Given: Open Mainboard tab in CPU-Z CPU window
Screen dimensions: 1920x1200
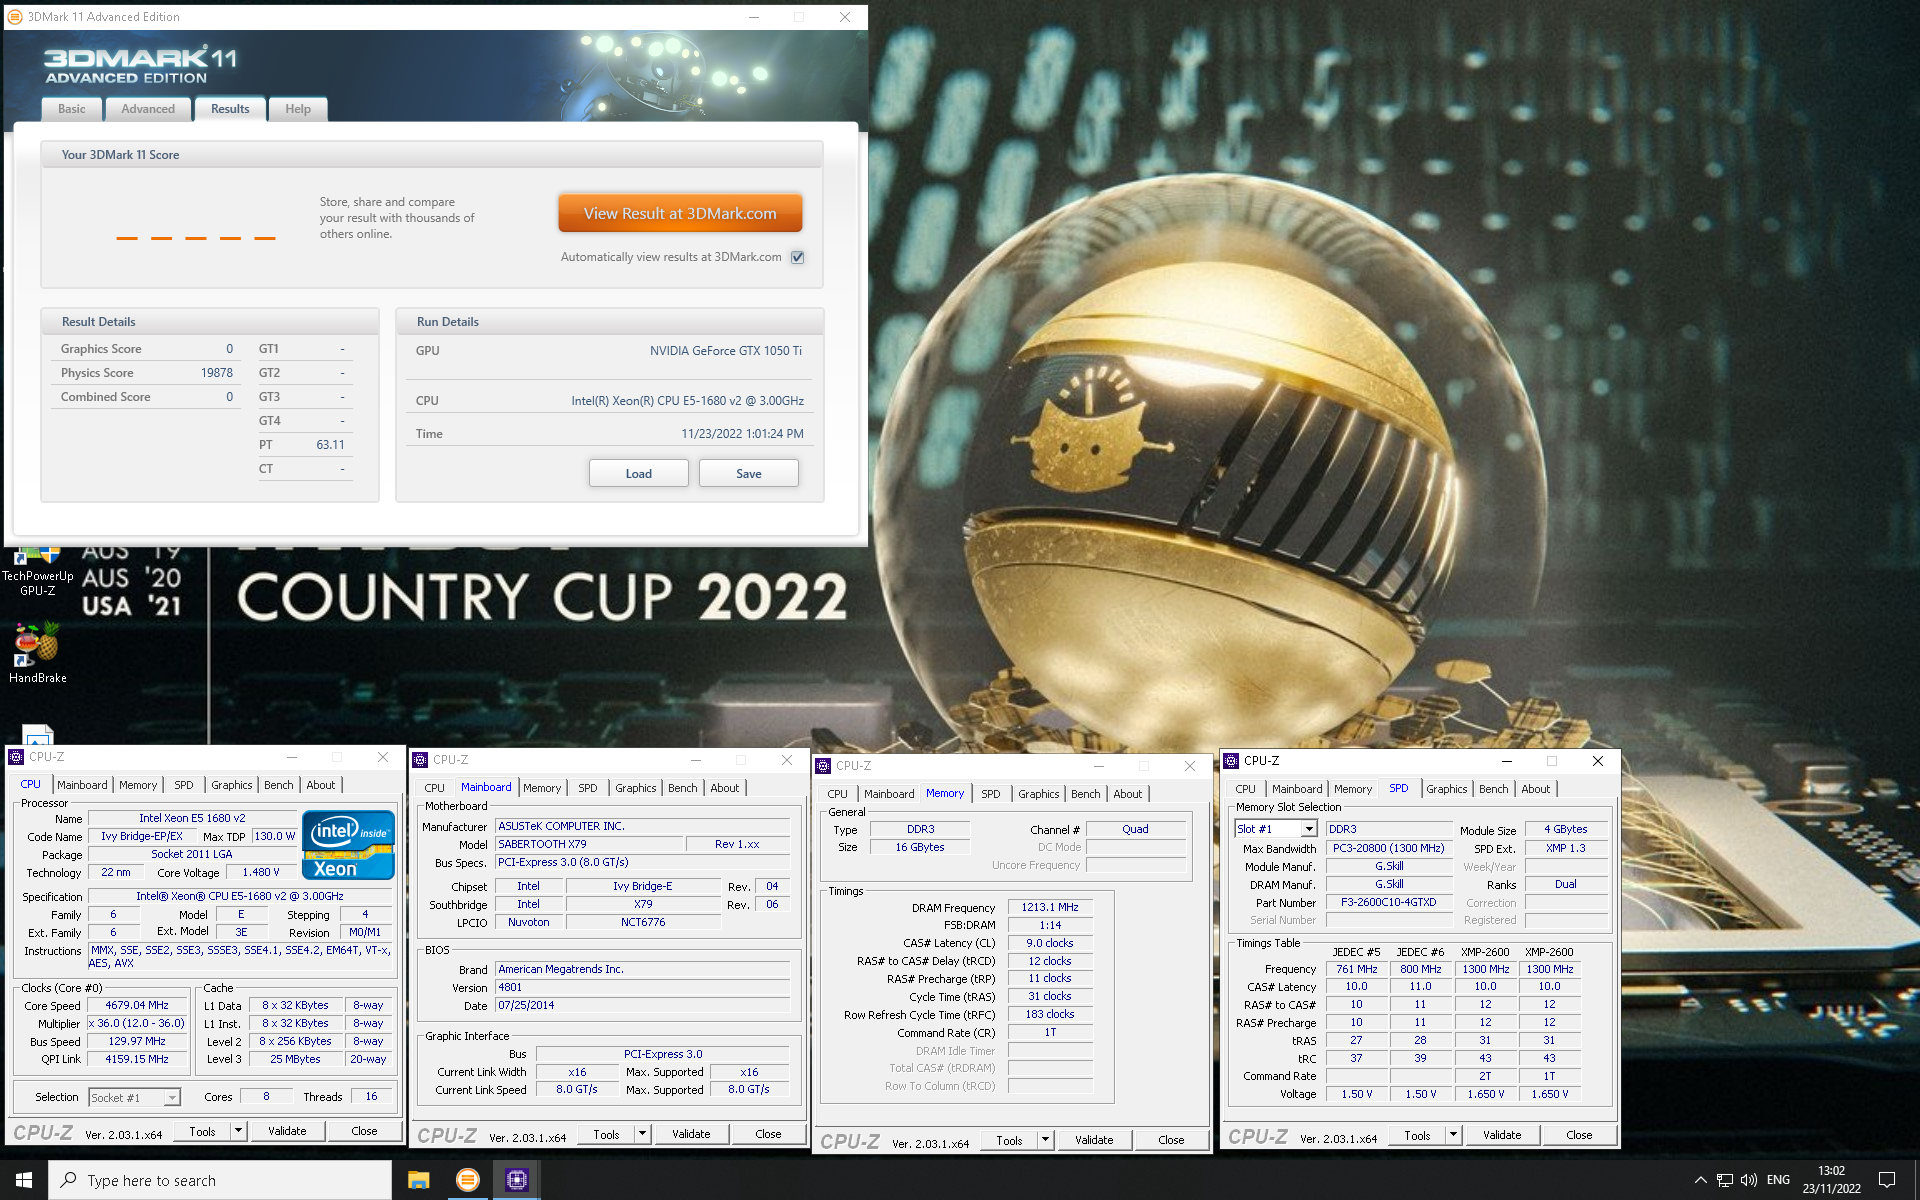Looking at the screenshot, I should pos(82,785).
